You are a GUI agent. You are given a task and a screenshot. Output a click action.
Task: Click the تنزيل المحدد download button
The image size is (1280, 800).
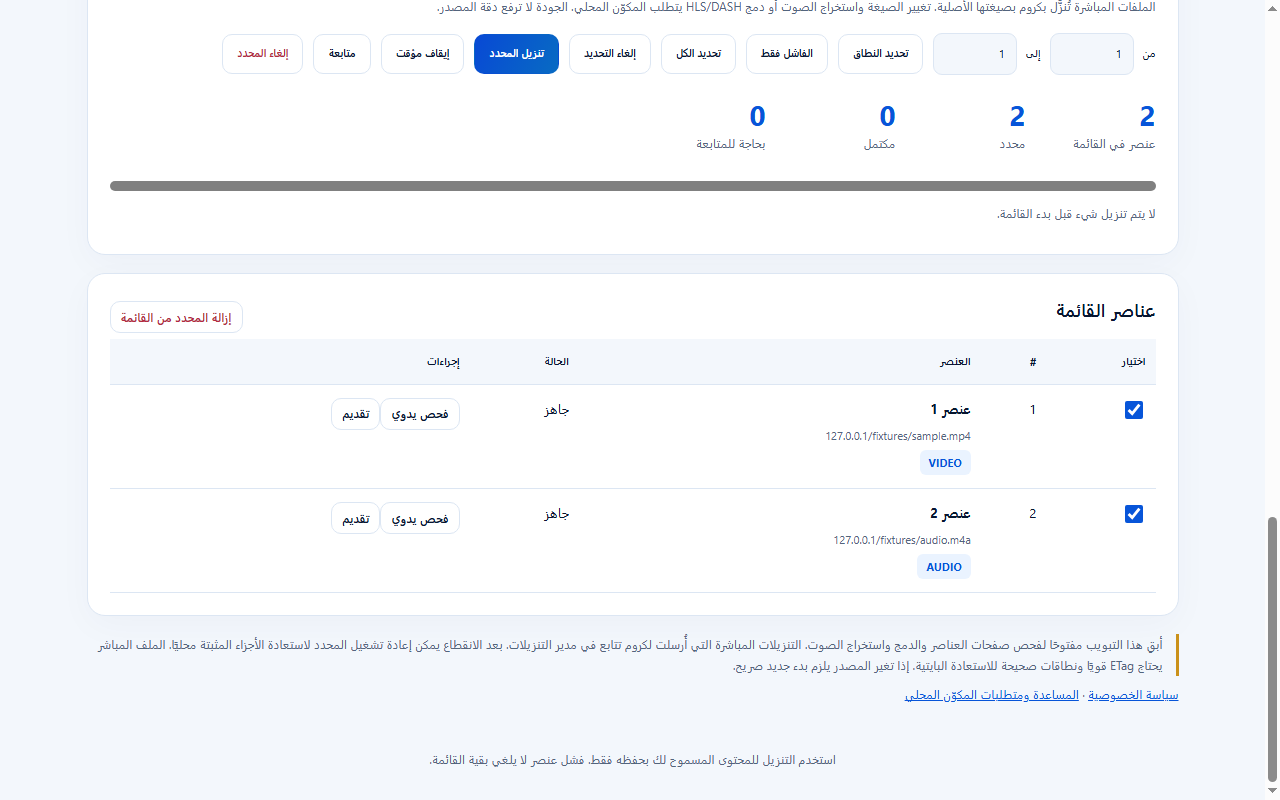[517, 54]
